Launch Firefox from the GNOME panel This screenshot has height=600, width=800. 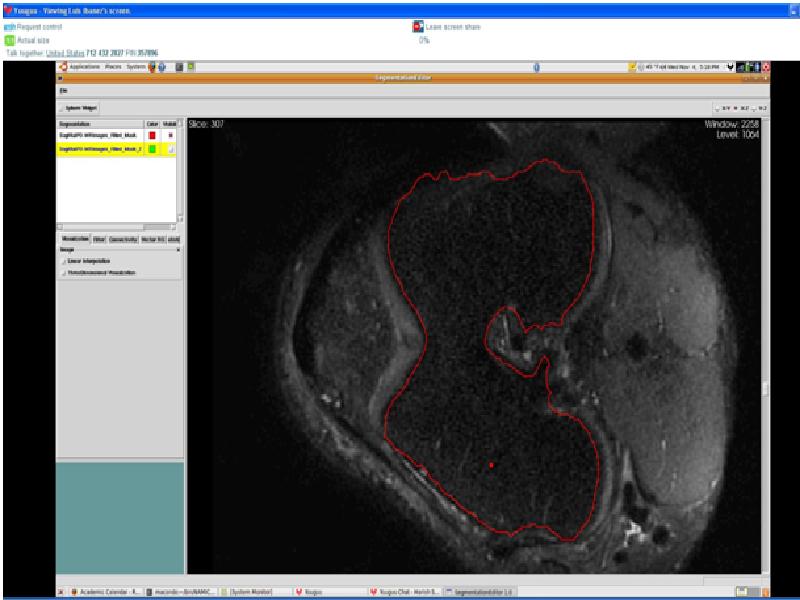pos(154,67)
